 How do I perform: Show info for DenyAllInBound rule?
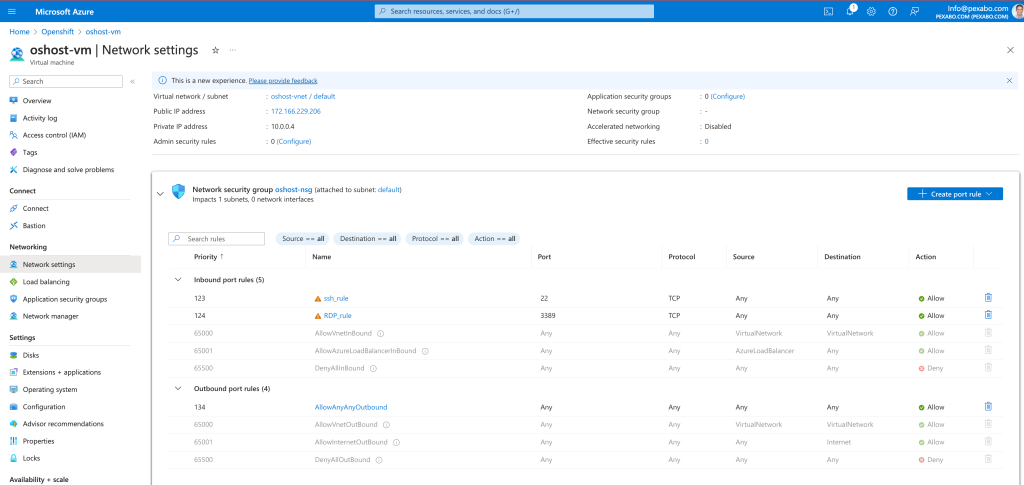(x=373, y=368)
